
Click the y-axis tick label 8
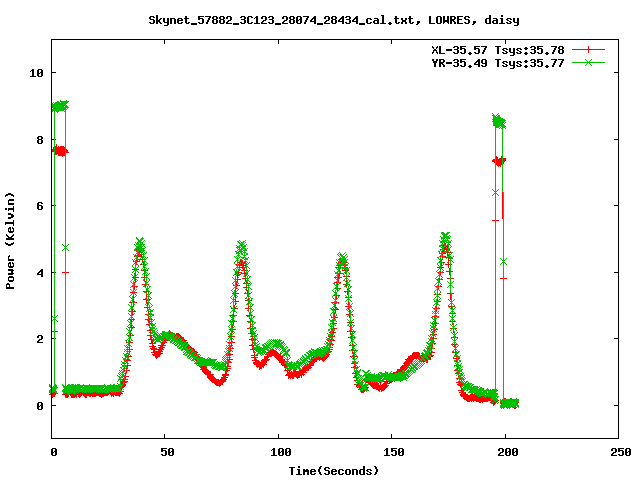[x=39, y=139]
